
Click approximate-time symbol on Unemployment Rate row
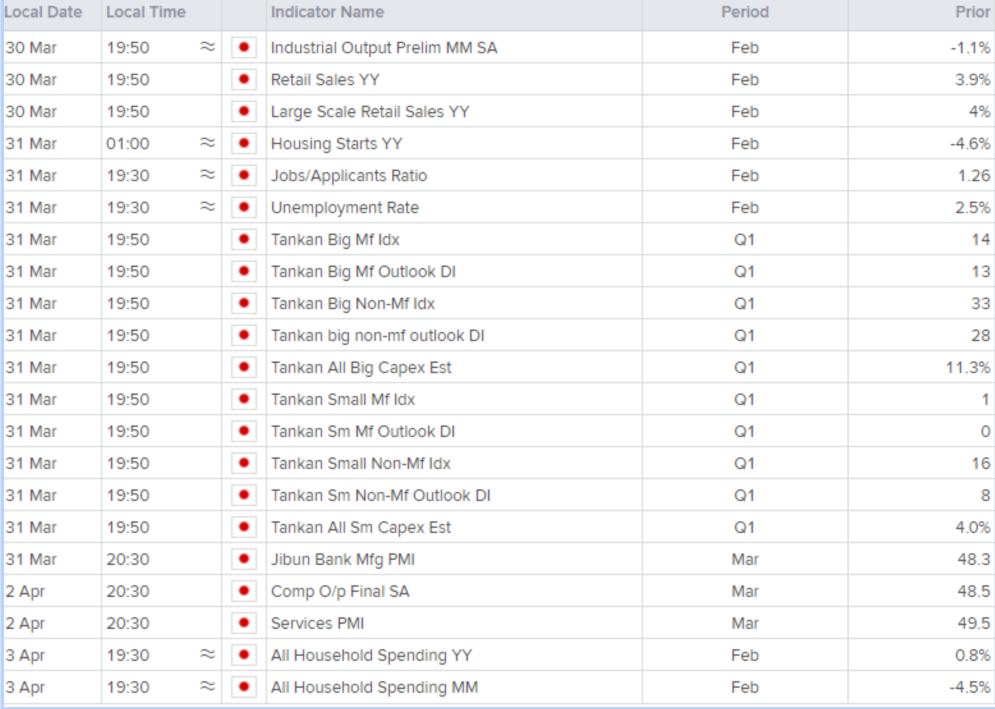coord(208,207)
